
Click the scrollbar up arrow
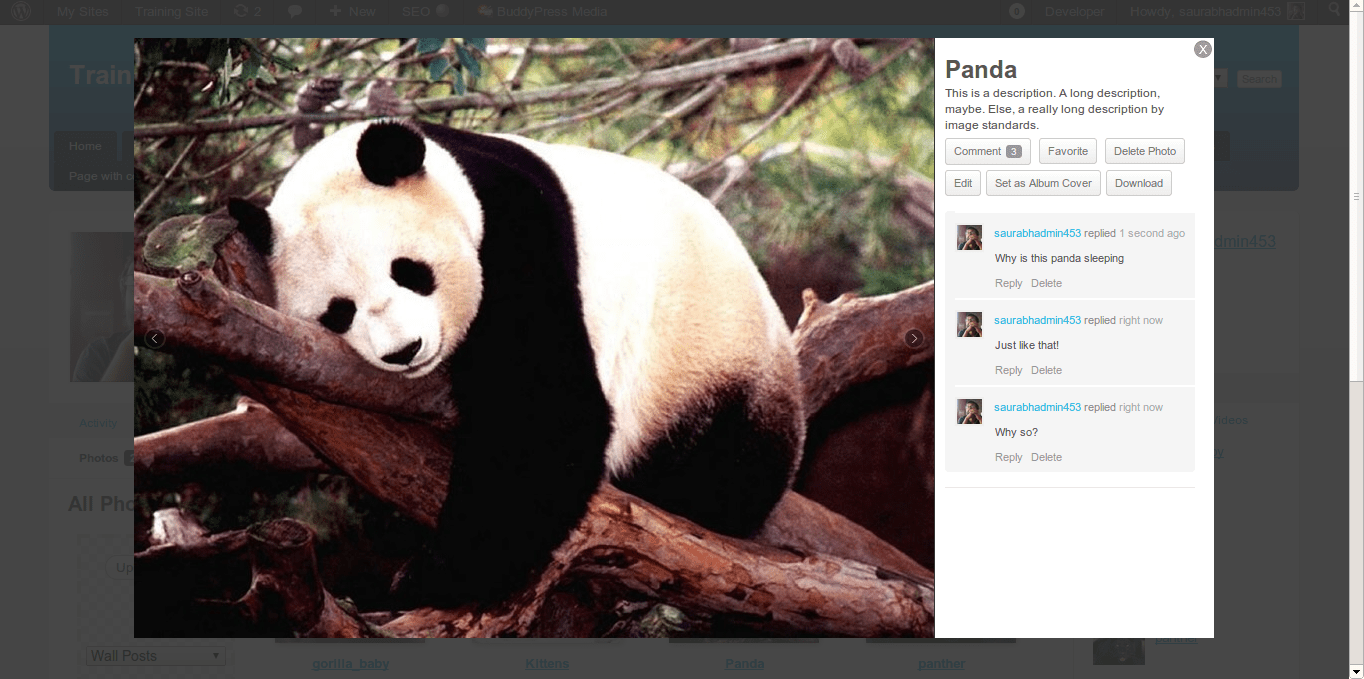1356,6
